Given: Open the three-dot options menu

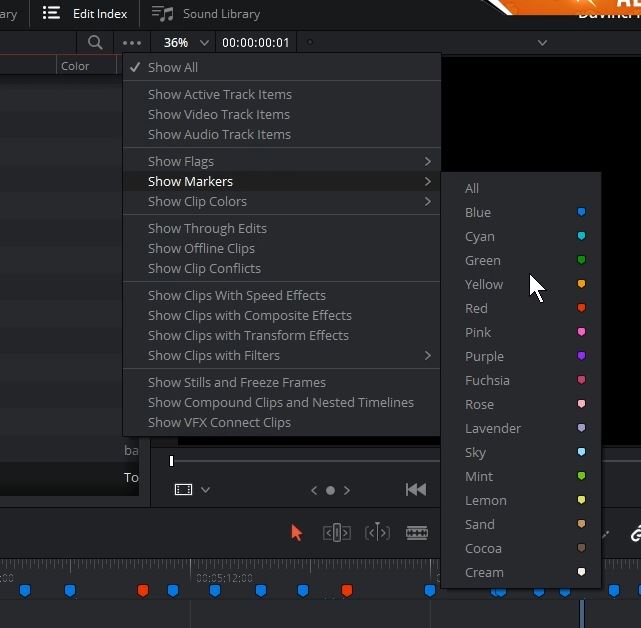Looking at the screenshot, I should click(x=132, y=43).
